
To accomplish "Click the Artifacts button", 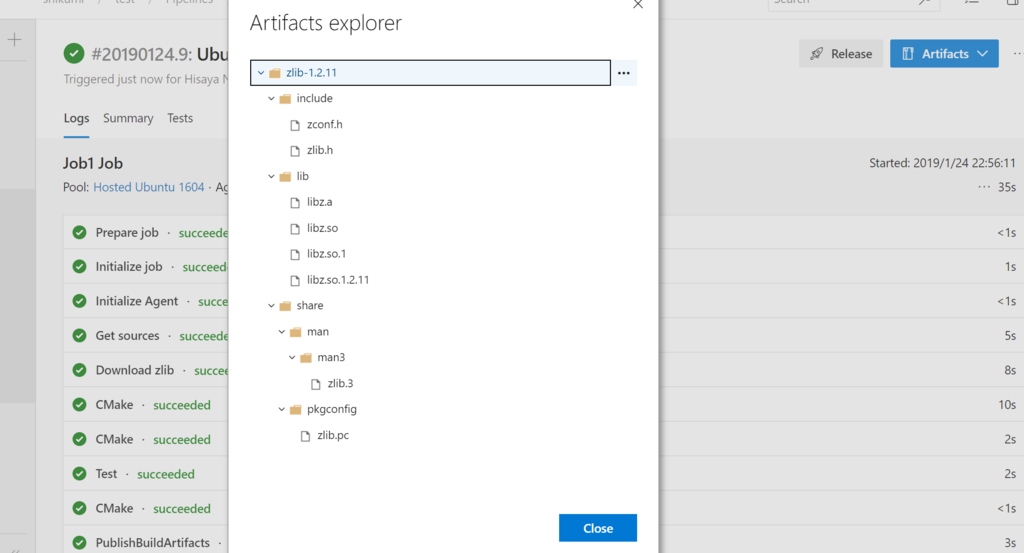I will click(944, 54).
